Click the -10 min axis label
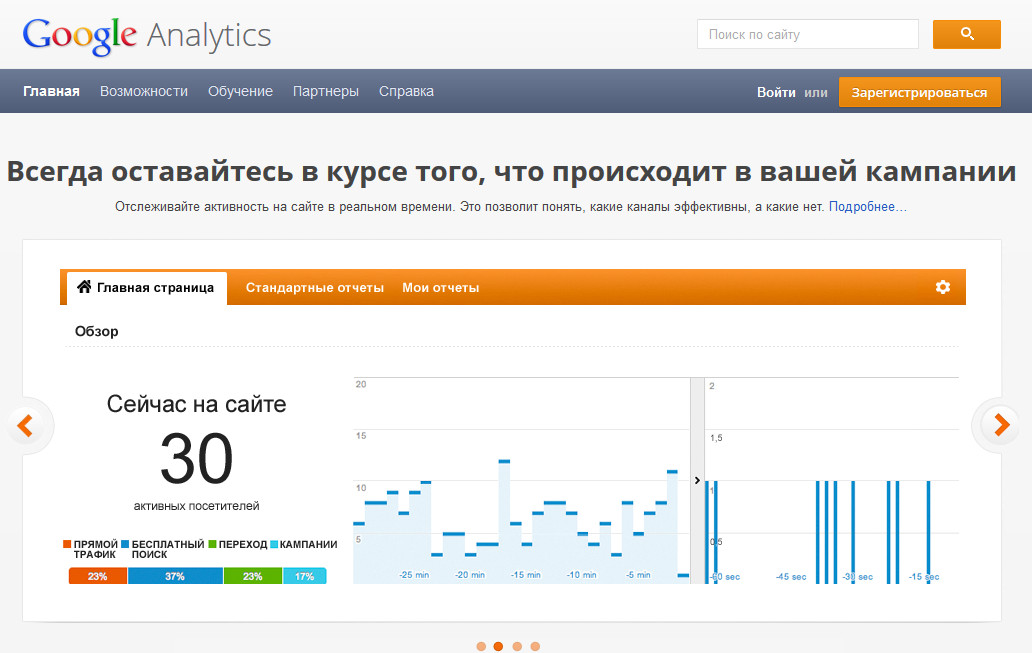This screenshot has width=1032, height=653. (582, 575)
